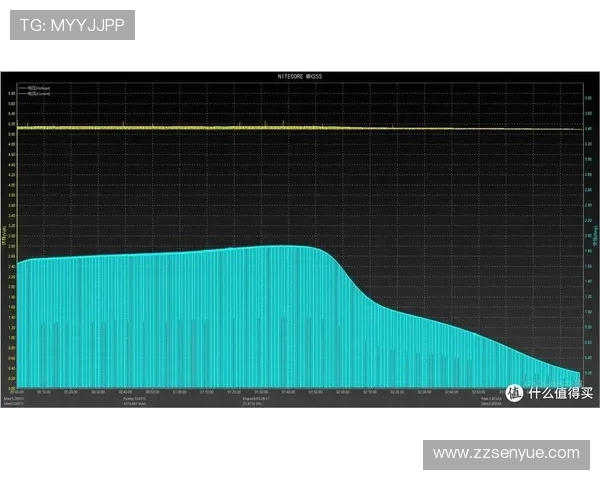Image resolution: width=600 pixels, height=480 pixels.
Task: Click the TG: MYYJJPP watermark label
Action: 72,25
